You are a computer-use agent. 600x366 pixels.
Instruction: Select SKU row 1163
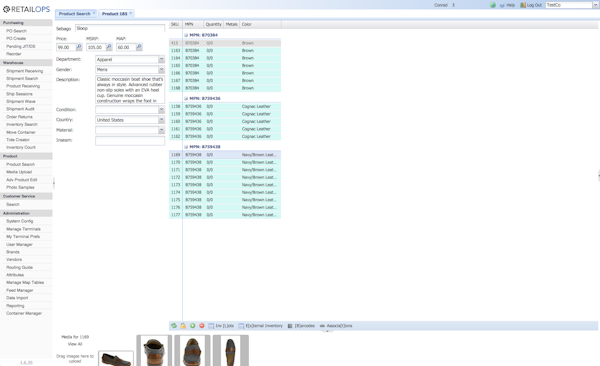[225, 51]
